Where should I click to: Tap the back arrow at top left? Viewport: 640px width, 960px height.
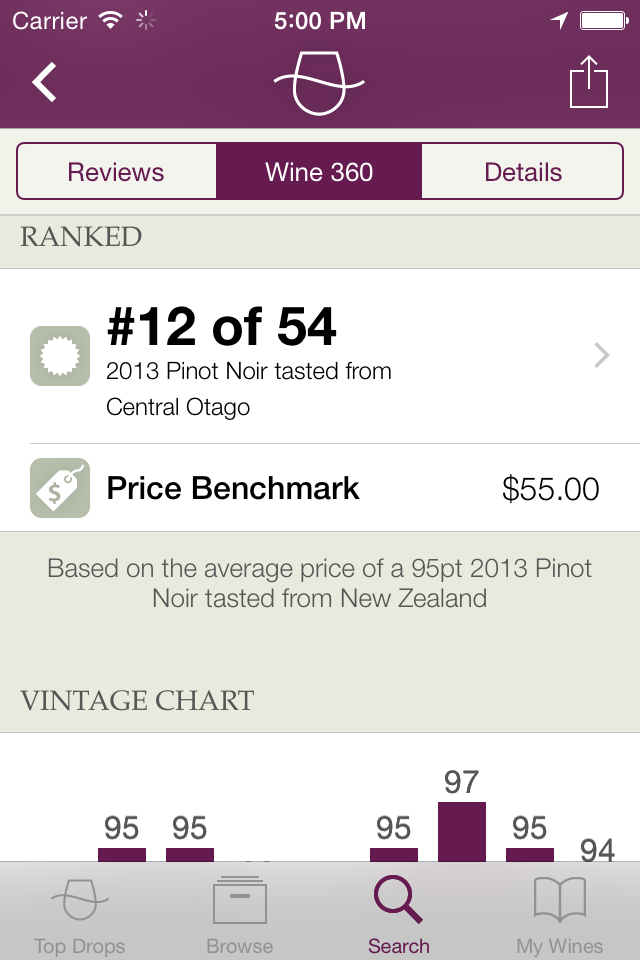click(x=44, y=82)
